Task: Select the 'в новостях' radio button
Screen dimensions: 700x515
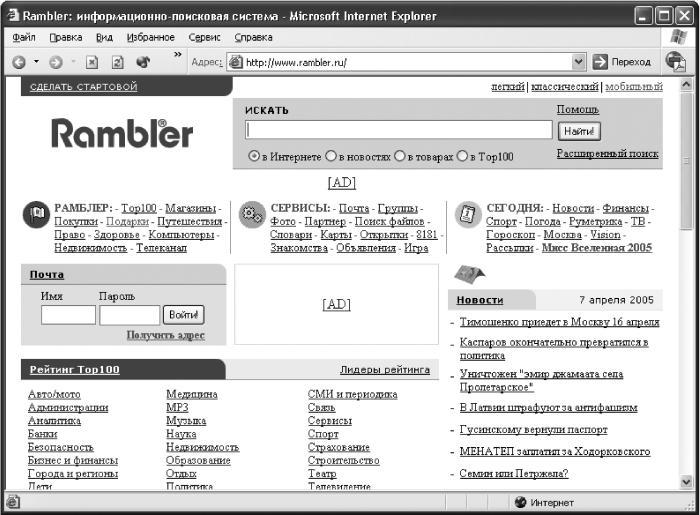Action: tap(330, 156)
